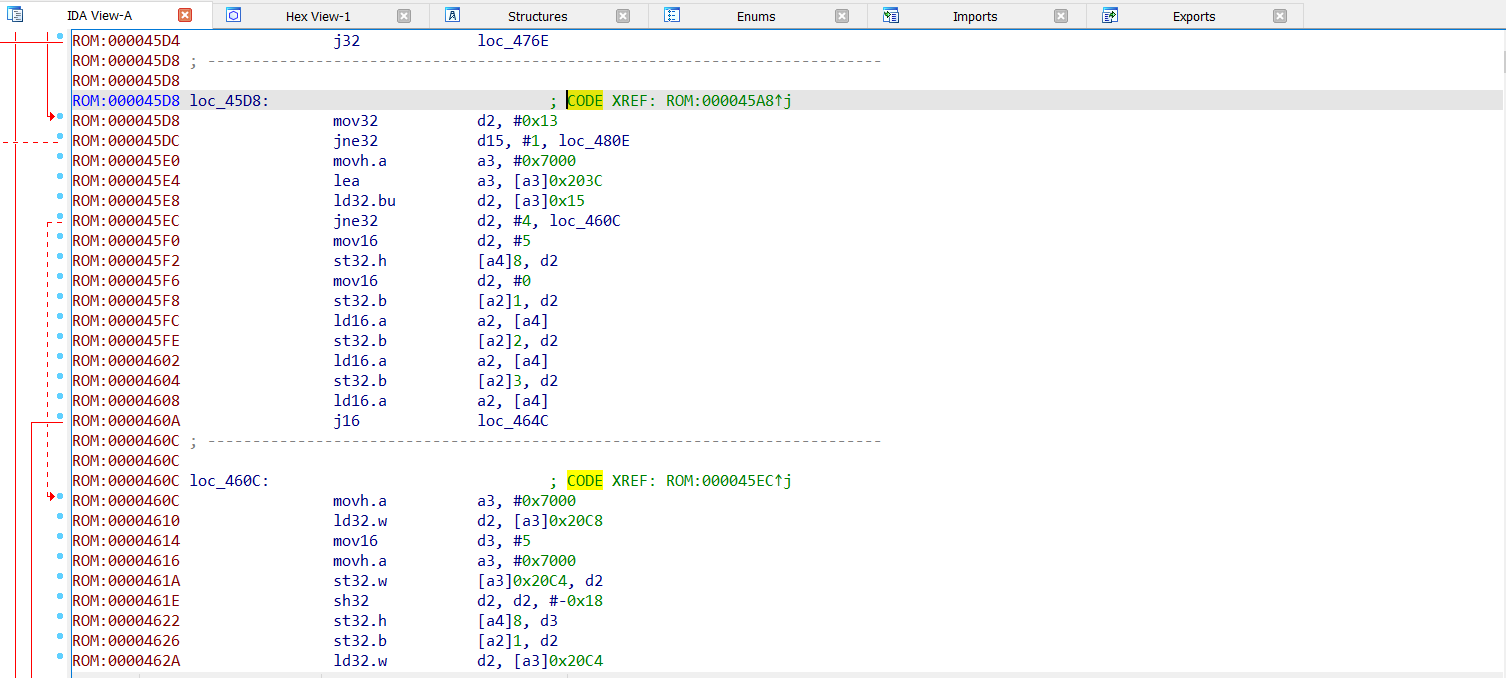Click the Hex View-1 tab icon
This screenshot has width=1506, height=678.
coord(234,15)
